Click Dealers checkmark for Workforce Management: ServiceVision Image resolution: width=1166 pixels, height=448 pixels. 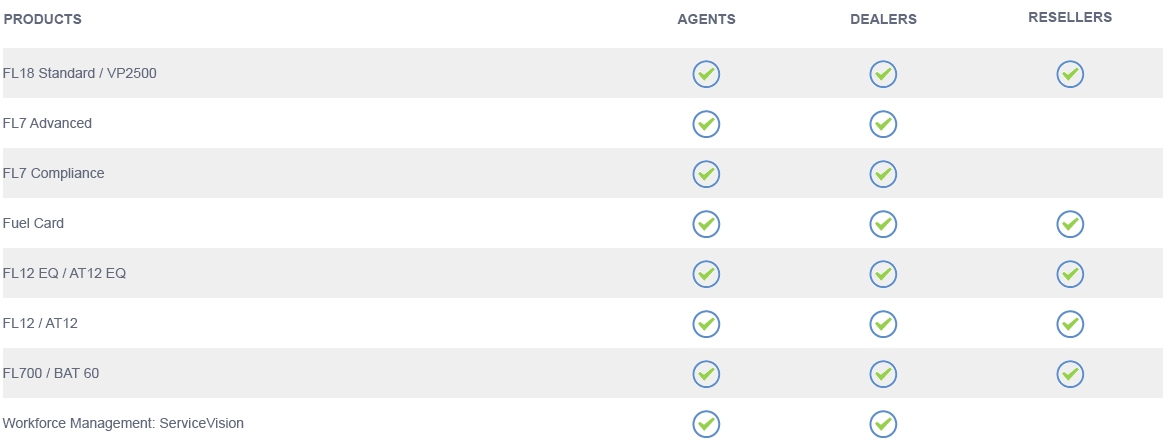pos(883,424)
